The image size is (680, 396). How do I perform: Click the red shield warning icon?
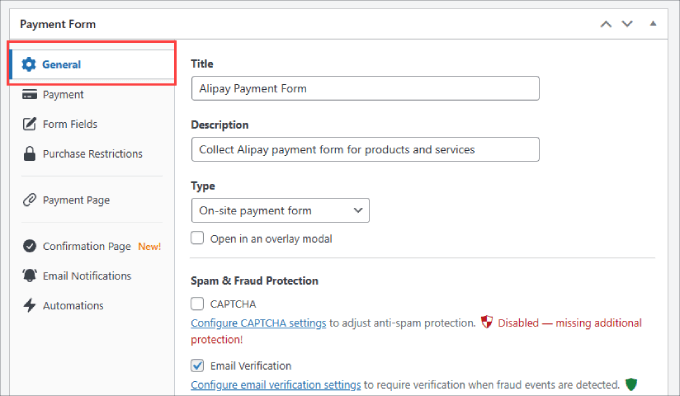[487, 322]
